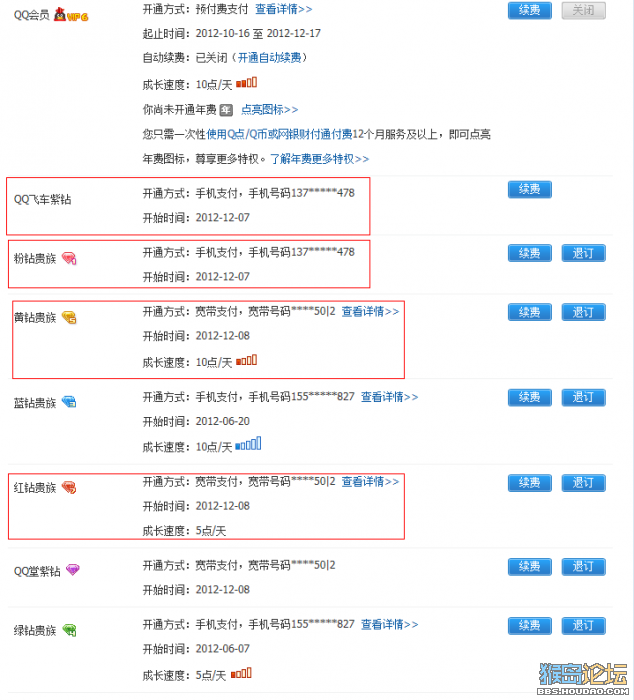
Task: Click 蓝钻贵族 start date 2012-06-20
Action: point(222,421)
